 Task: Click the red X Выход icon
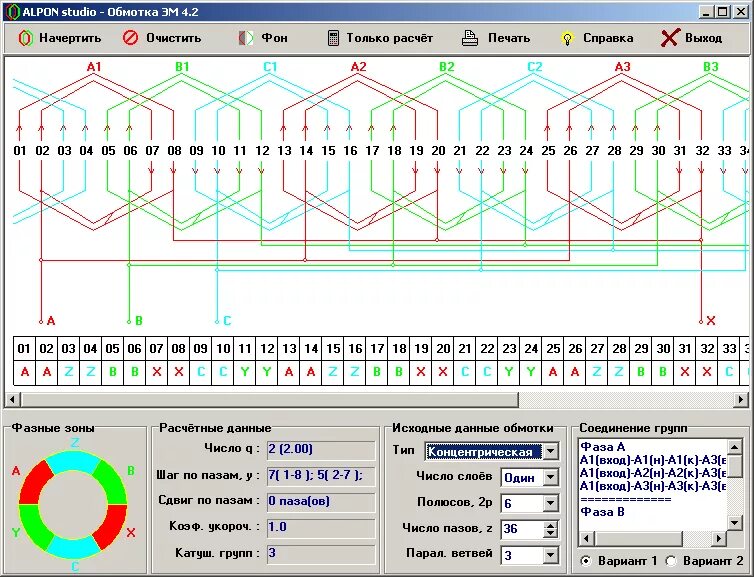click(670, 38)
